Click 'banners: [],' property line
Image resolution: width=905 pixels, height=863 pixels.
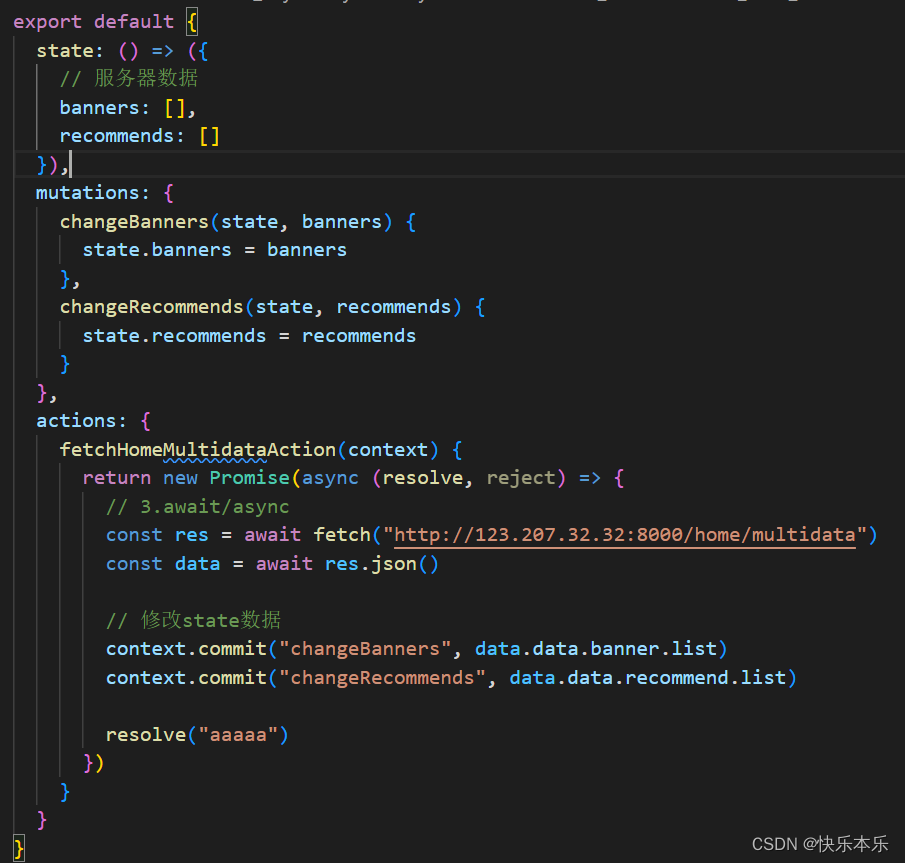(x=128, y=107)
